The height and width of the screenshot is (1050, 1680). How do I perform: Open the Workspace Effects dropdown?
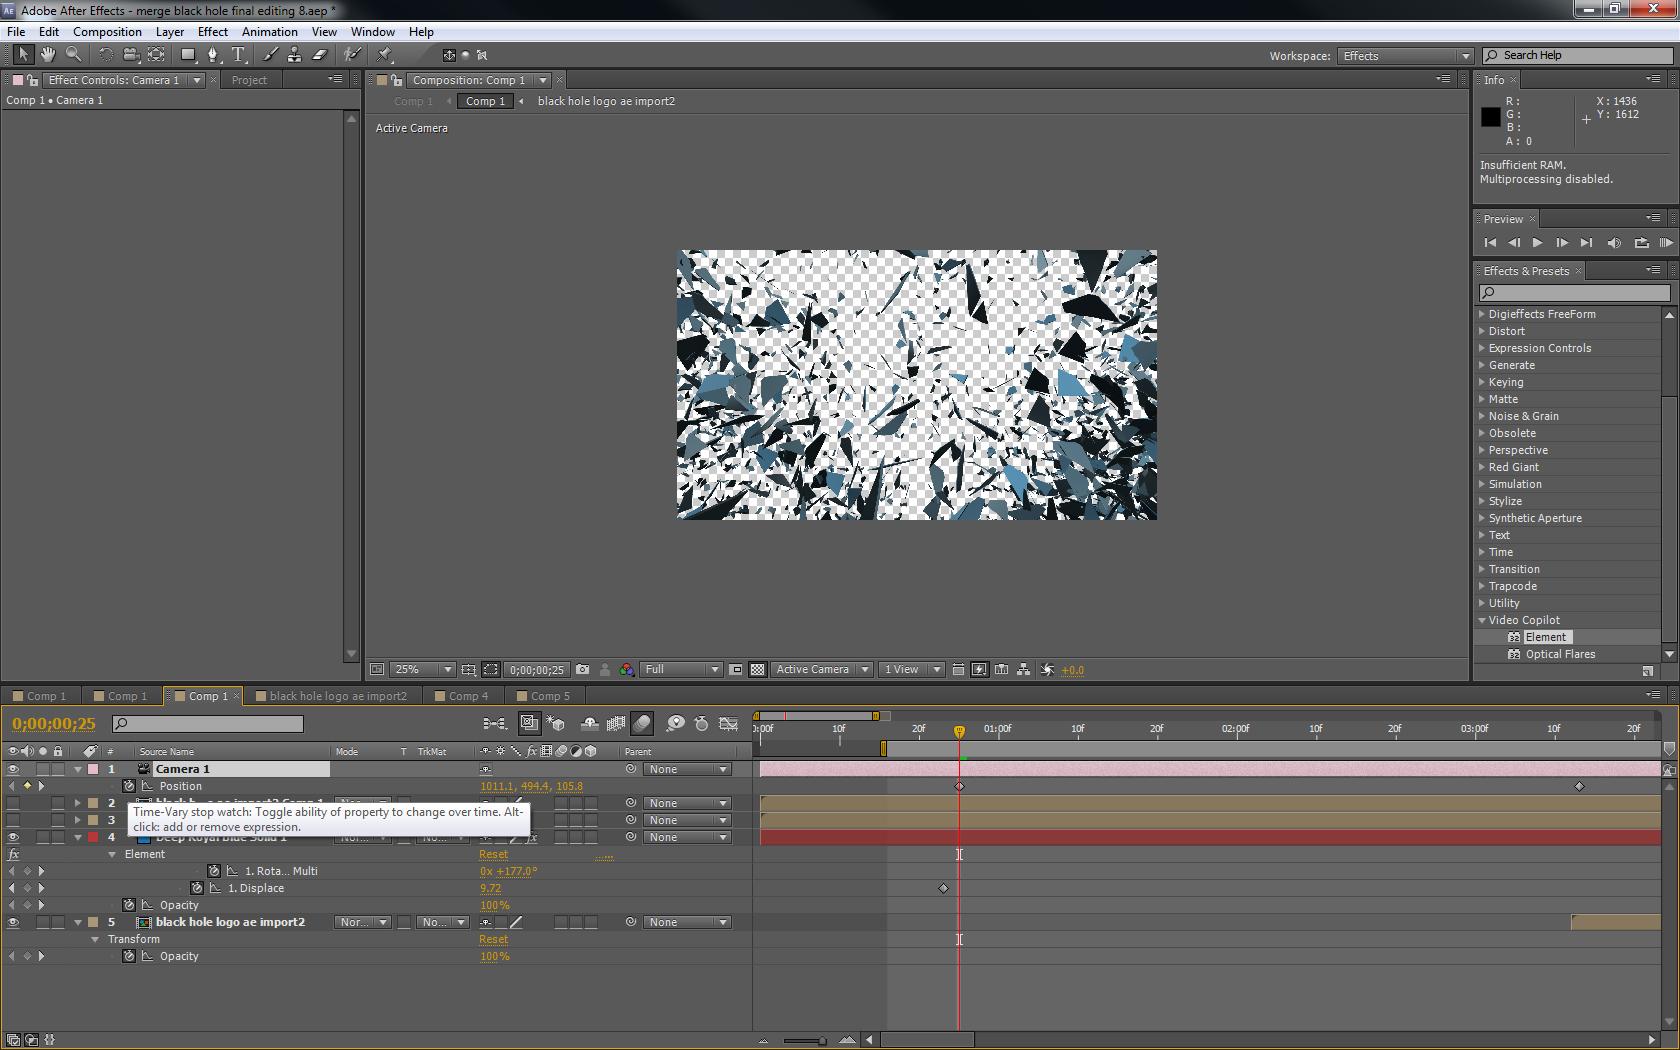pos(1406,56)
